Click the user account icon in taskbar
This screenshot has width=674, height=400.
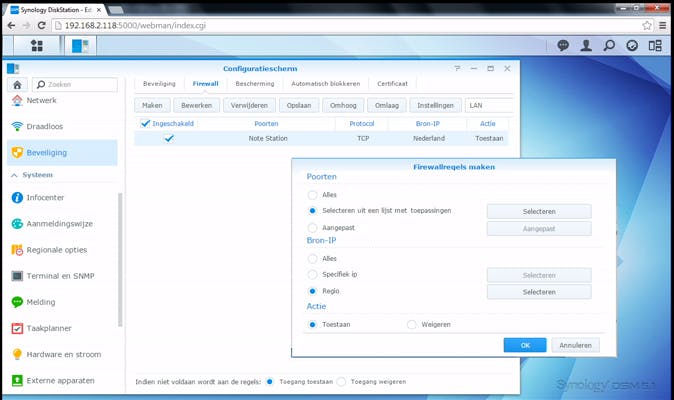(x=586, y=45)
